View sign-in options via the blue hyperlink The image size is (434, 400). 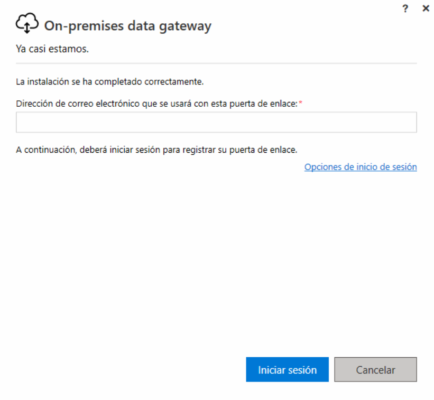pyautogui.click(x=360, y=167)
